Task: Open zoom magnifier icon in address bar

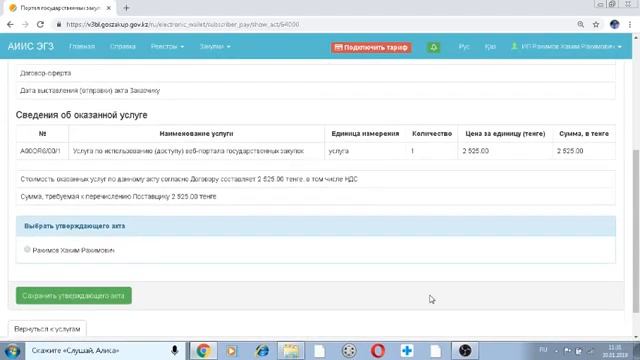Action: [x=580, y=24]
